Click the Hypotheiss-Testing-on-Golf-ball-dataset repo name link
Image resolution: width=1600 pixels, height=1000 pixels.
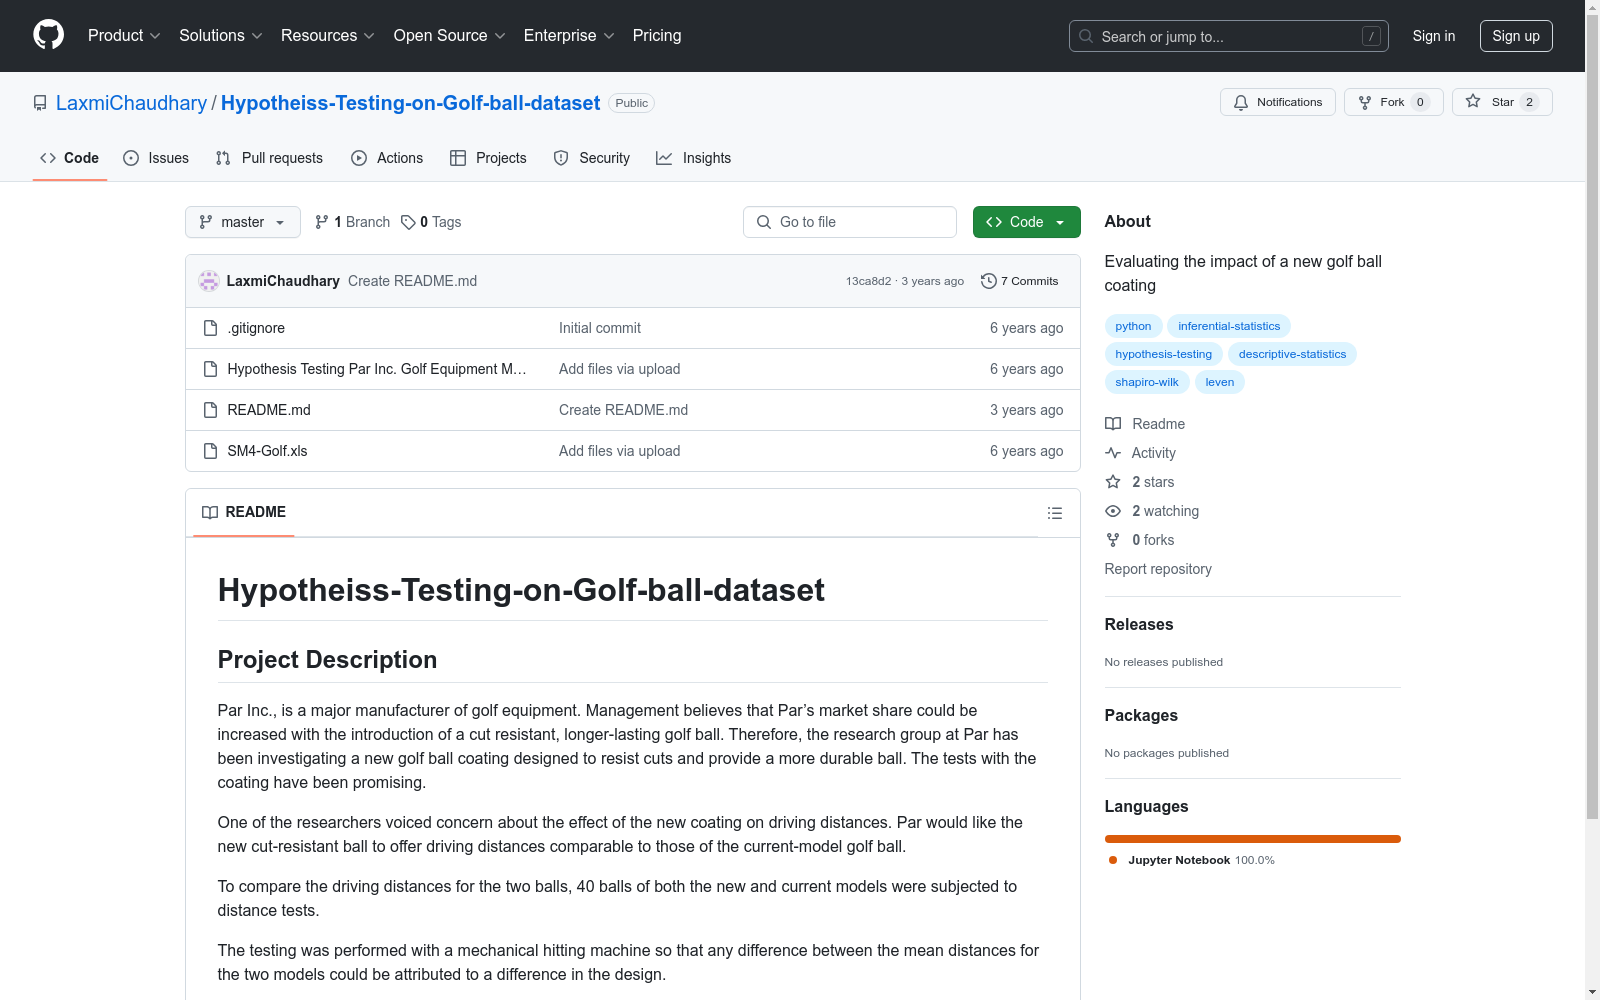click(x=410, y=103)
